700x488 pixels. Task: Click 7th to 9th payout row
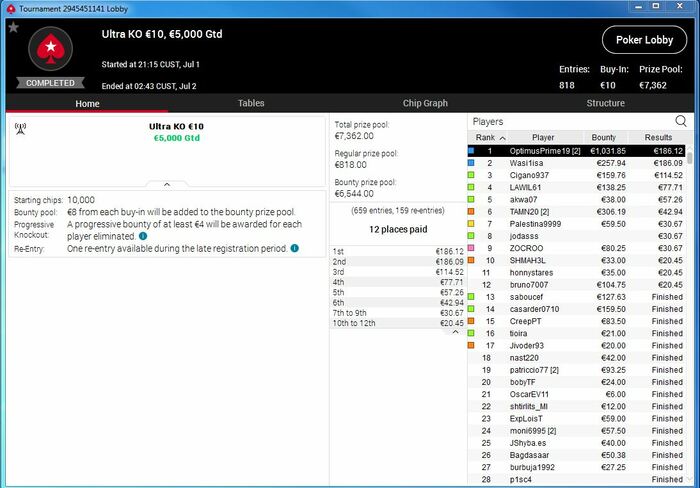point(398,313)
